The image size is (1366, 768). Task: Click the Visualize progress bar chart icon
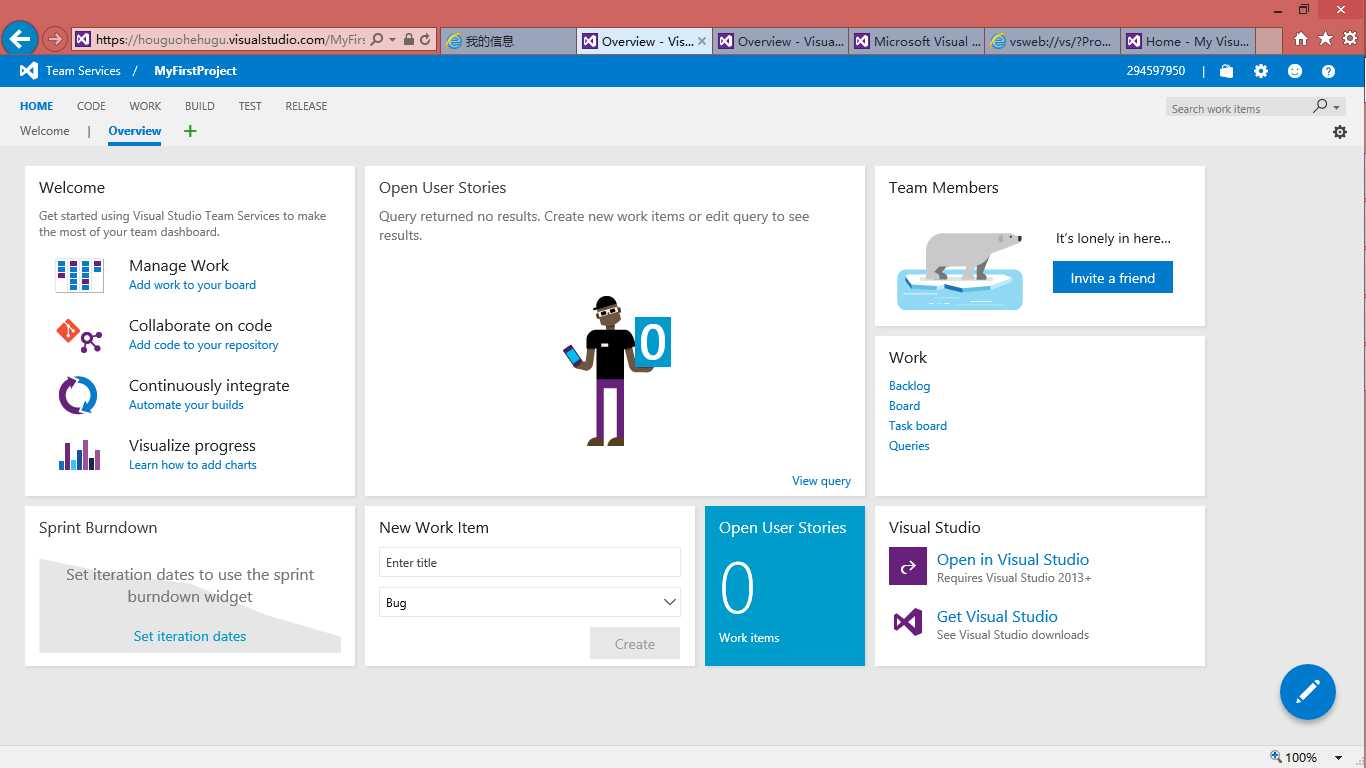(x=79, y=455)
